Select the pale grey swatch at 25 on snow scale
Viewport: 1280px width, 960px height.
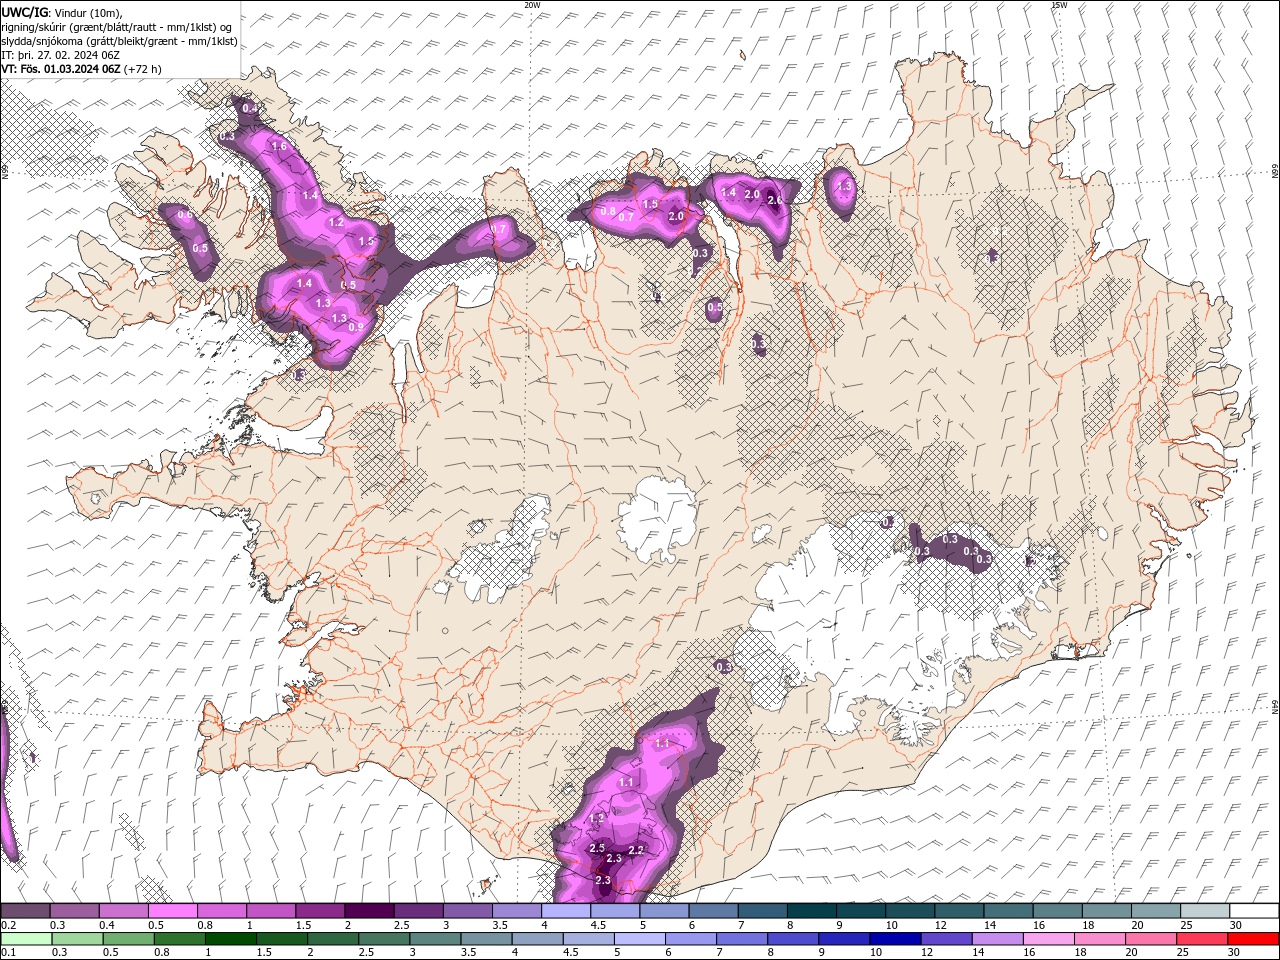1205,911
